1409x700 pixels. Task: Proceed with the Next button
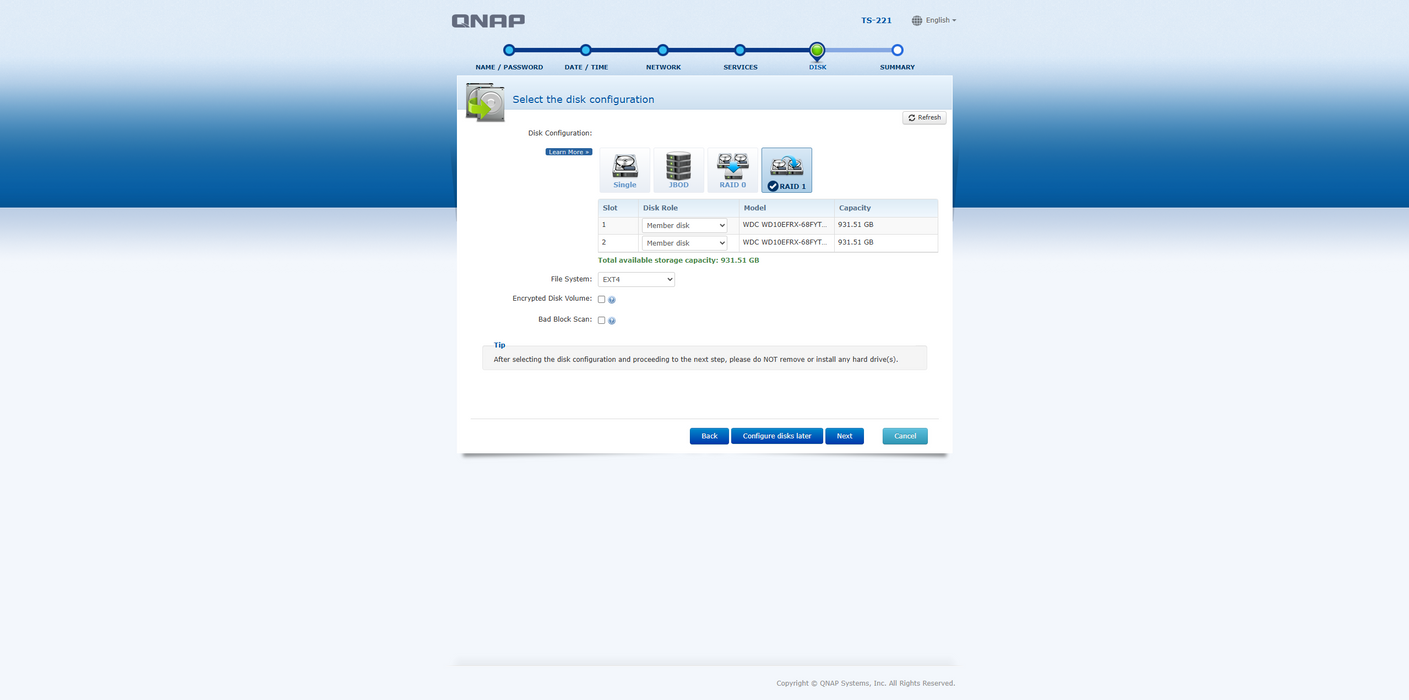click(x=845, y=436)
